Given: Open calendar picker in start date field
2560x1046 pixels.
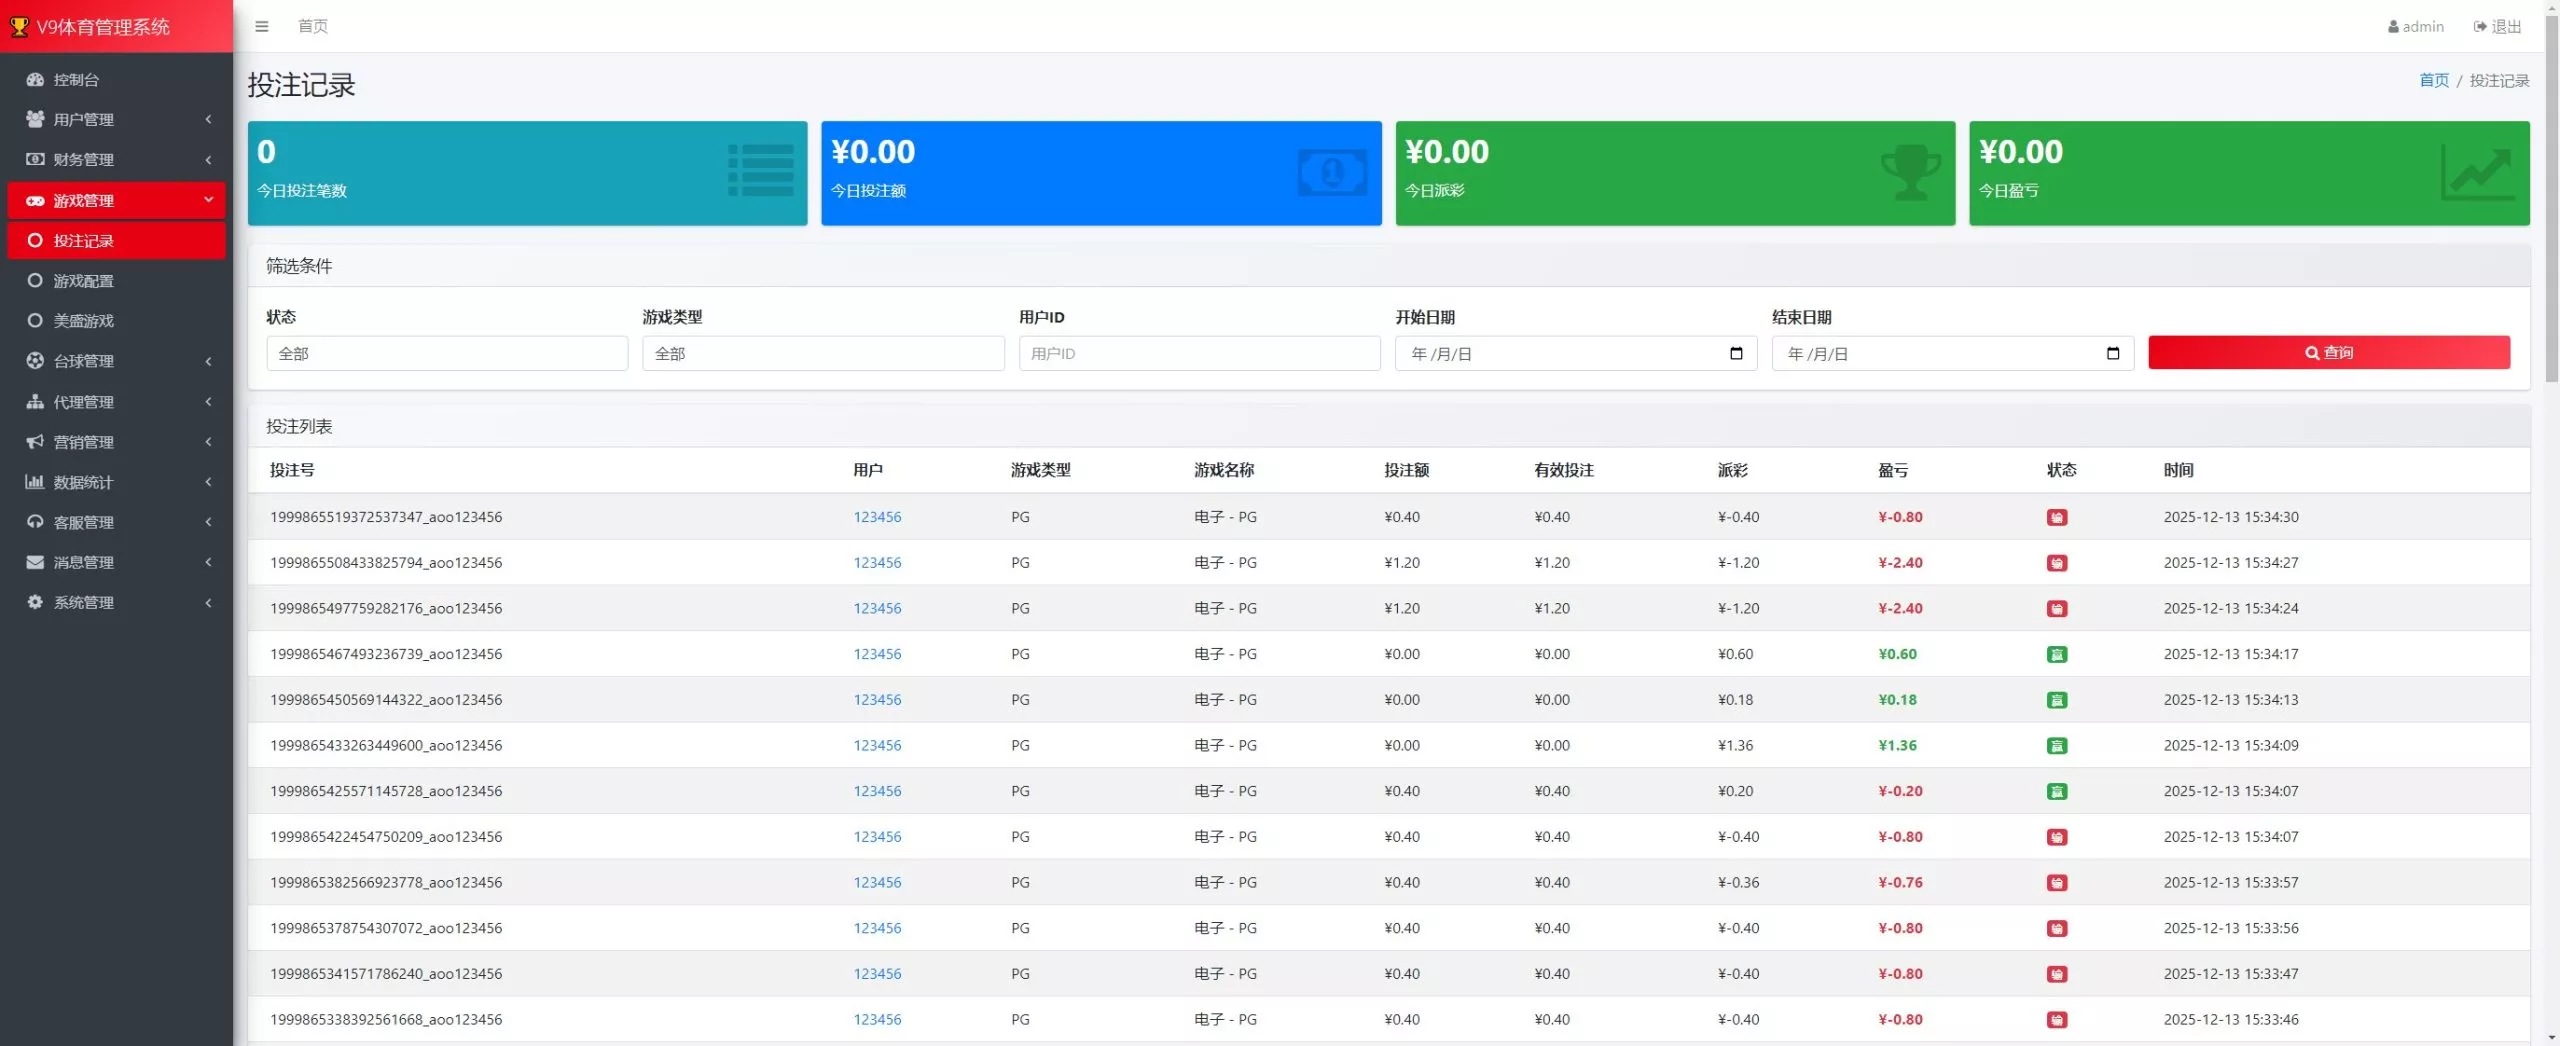Looking at the screenshot, I should coord(1736,353).
